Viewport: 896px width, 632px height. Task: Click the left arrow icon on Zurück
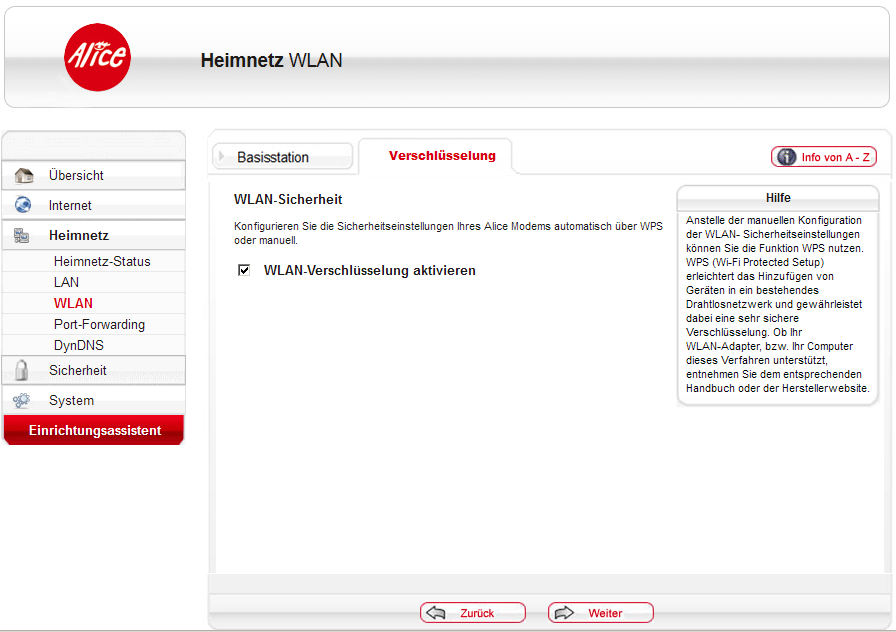[436, 613]
